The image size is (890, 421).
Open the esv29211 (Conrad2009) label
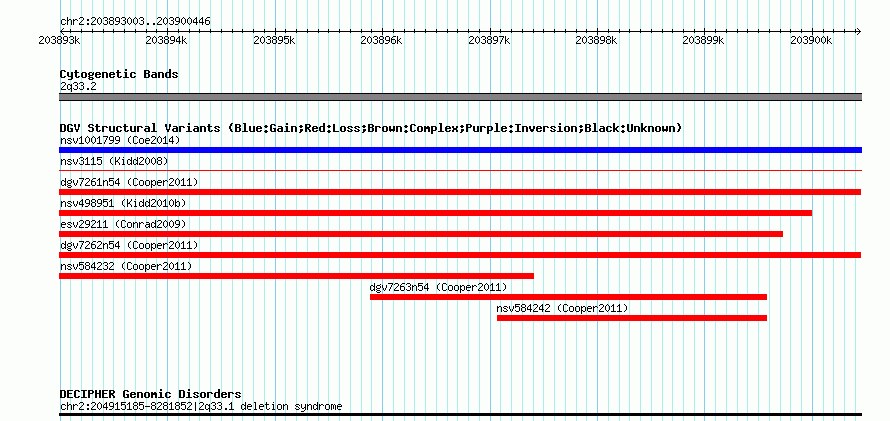[x=123, y=224]
